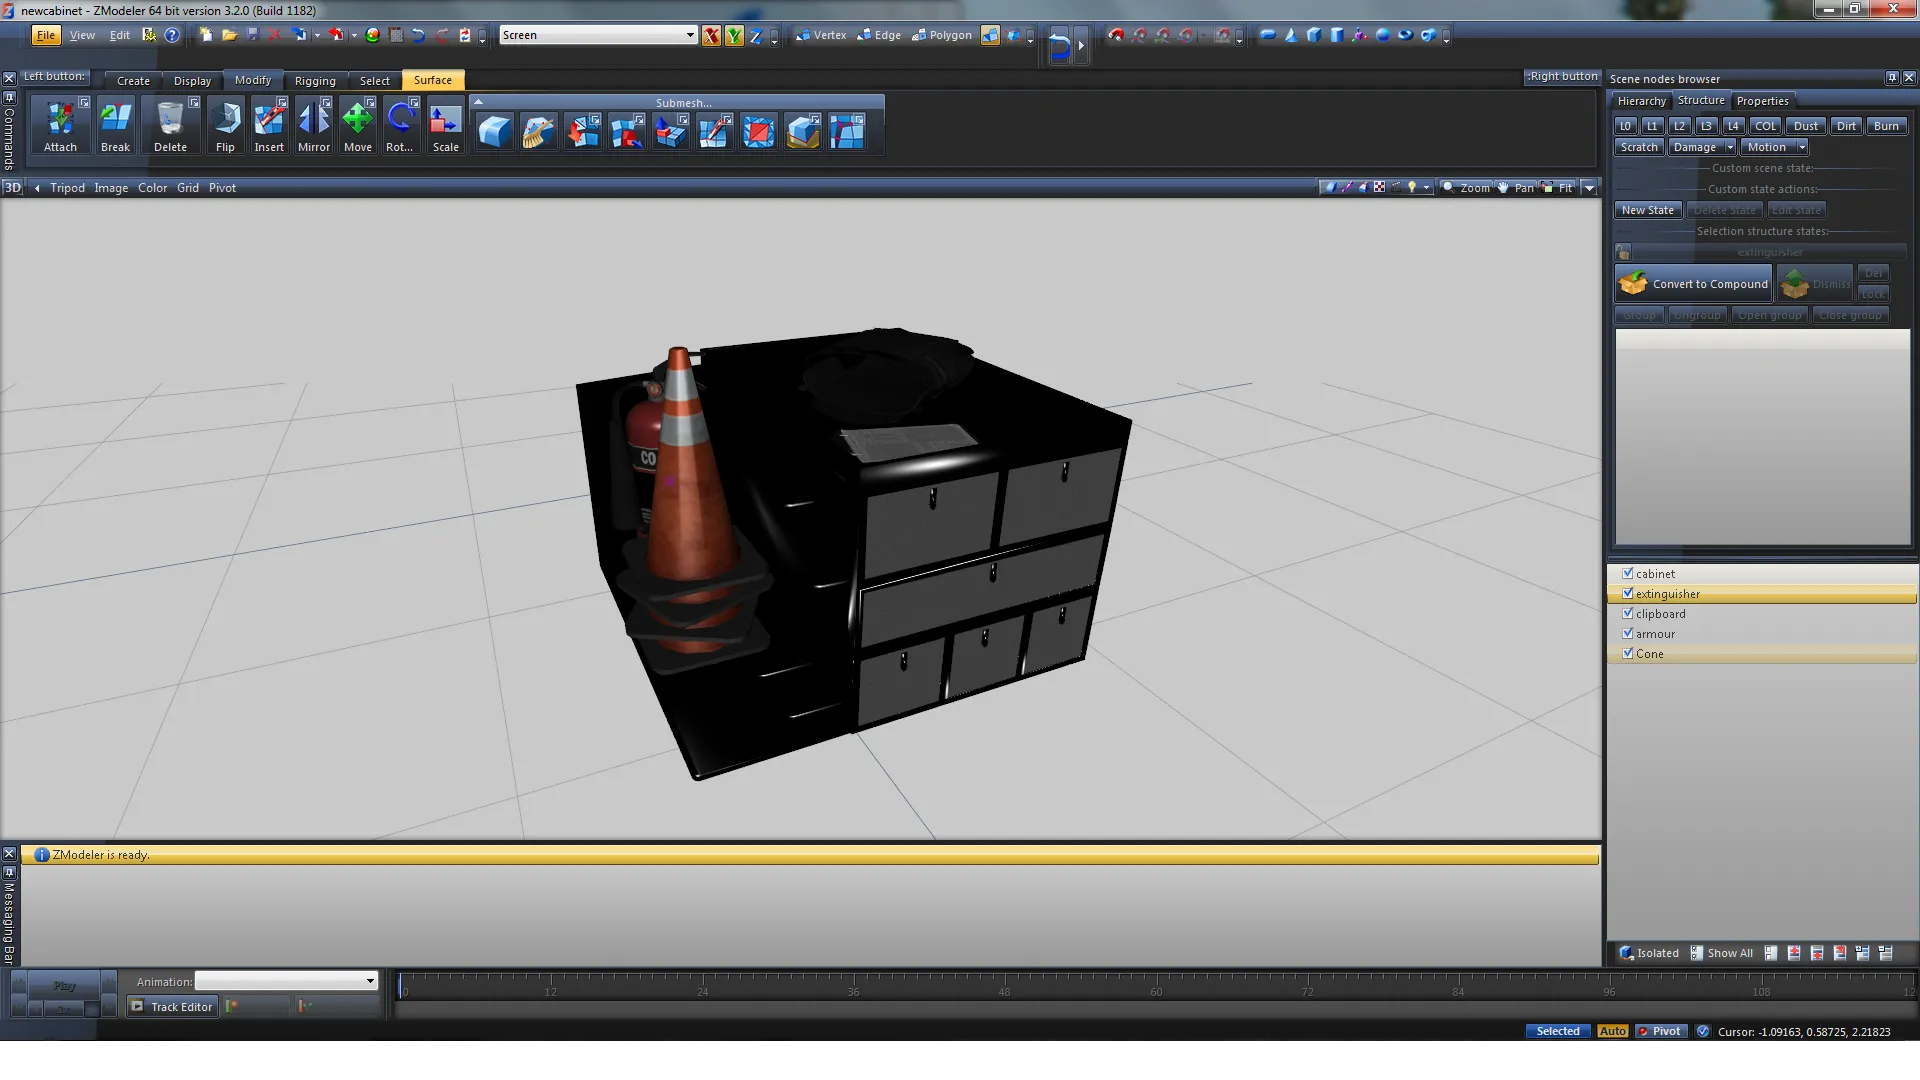
Task: Uncheck the cabinet node visibility
Action: click(x=1627, y=573)
